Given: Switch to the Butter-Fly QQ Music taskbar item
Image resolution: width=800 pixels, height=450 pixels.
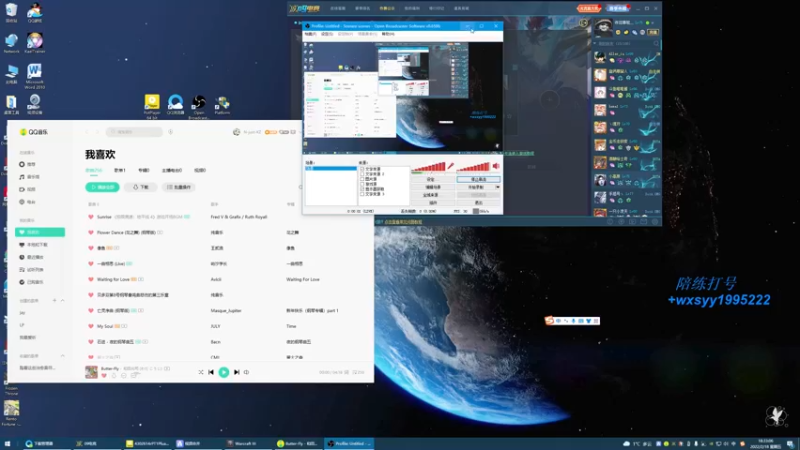Looking at the screenshot, I should coord(297,444).
